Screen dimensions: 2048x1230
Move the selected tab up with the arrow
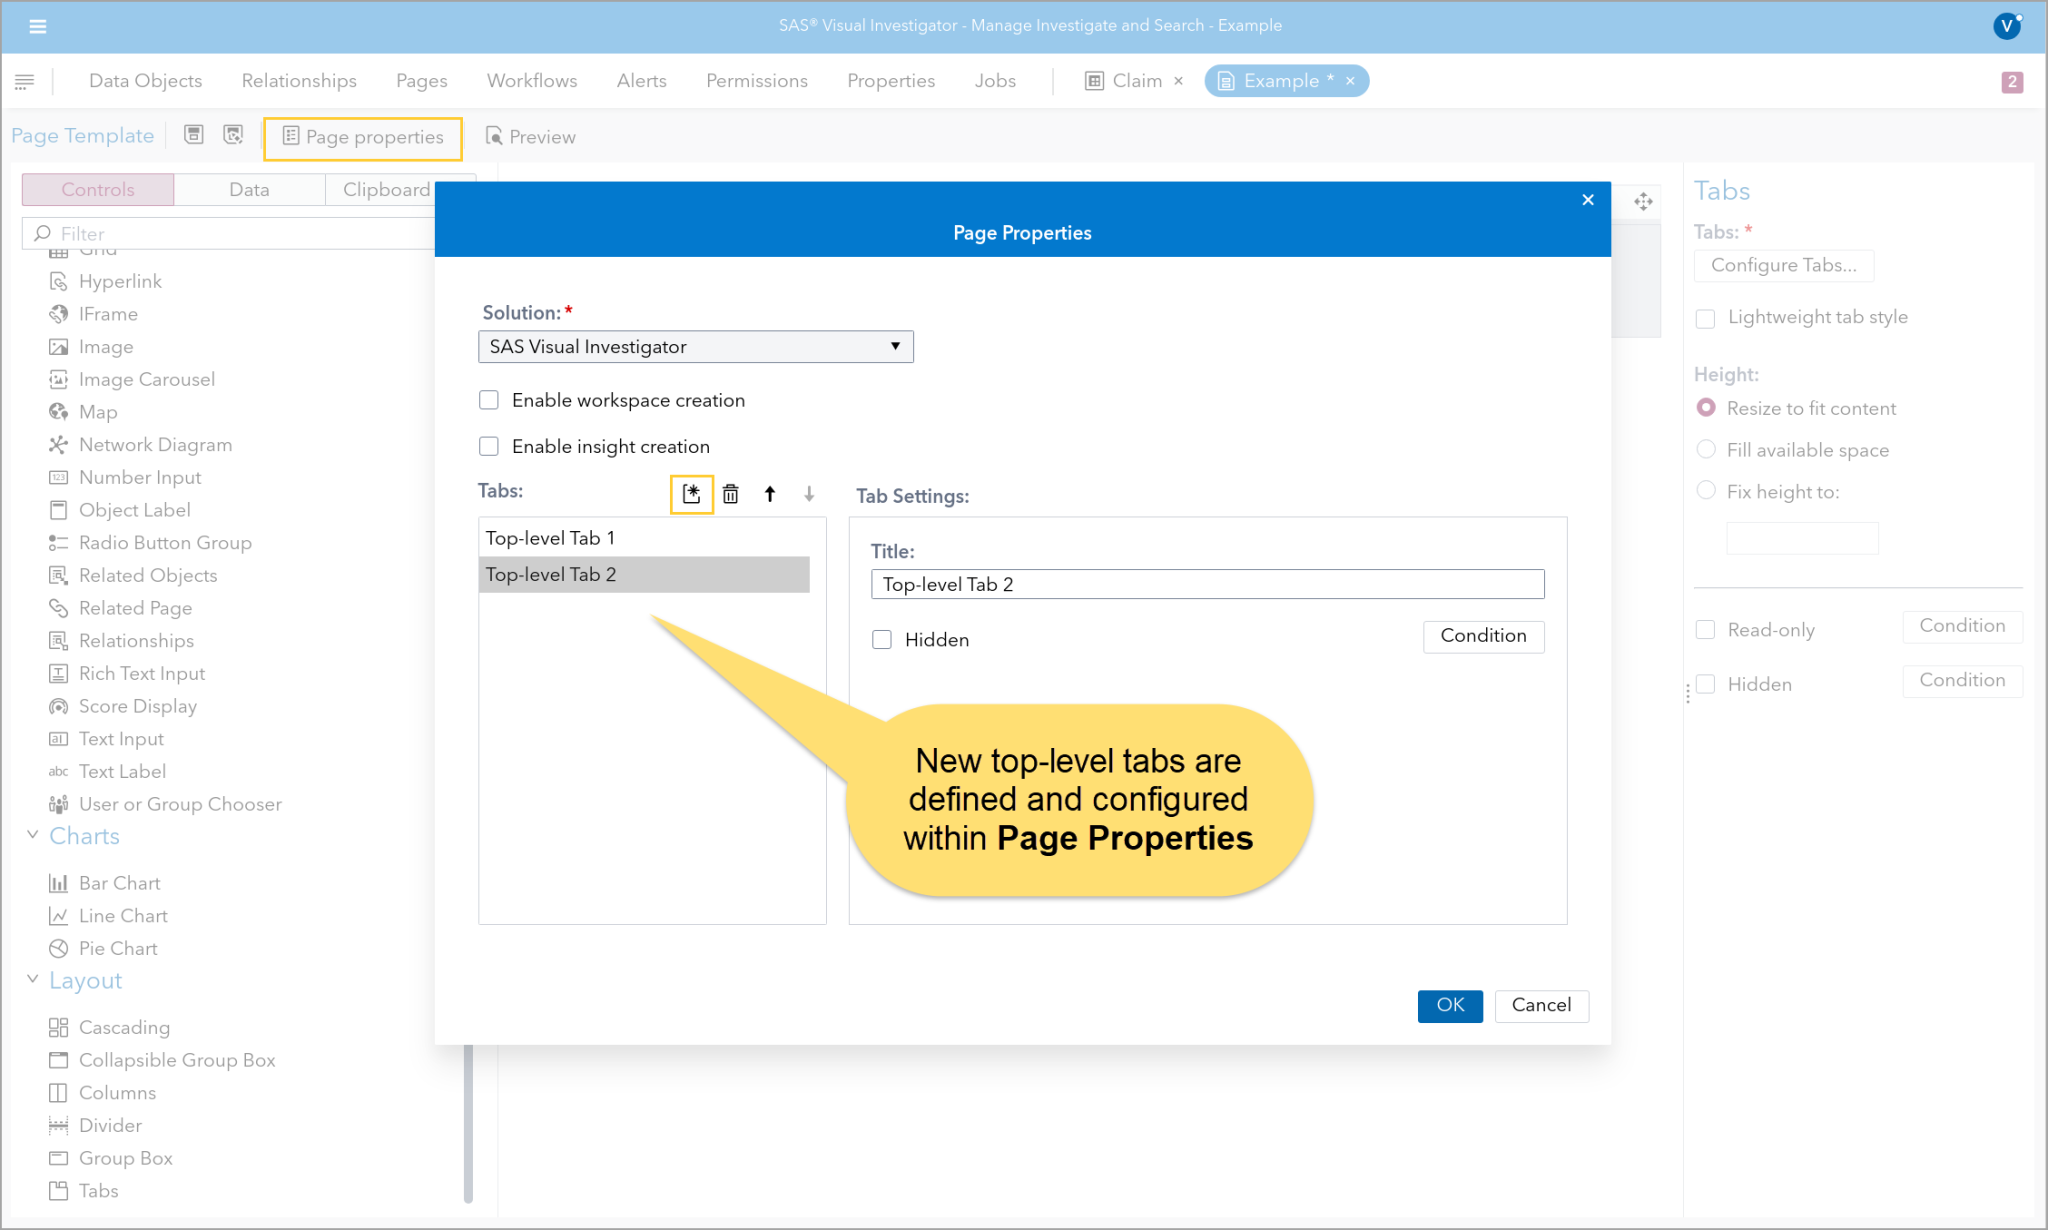click(x=770, y=494)
